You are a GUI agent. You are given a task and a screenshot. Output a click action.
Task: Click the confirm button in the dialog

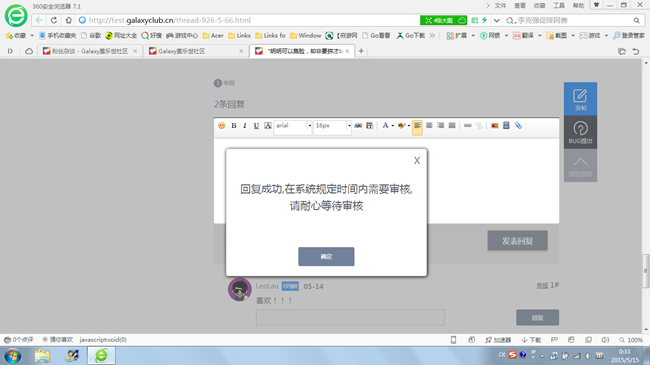(326, 256)
